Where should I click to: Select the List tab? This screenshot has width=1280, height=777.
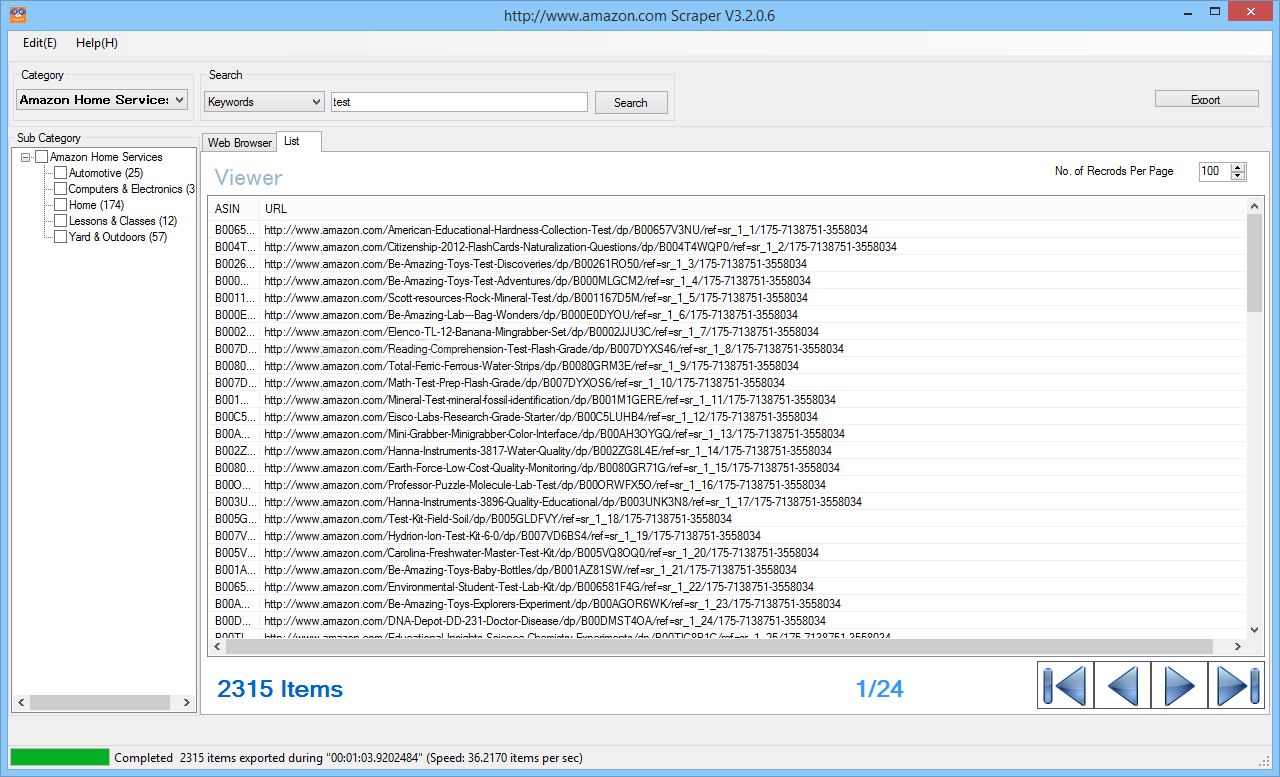(298, 141)
